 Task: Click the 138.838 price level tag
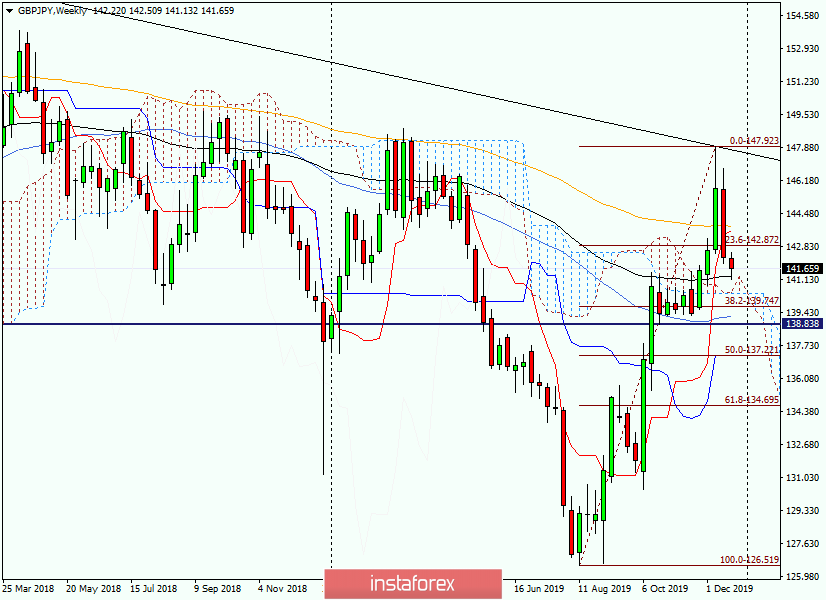pyautogui.click(x=800, y=324)
